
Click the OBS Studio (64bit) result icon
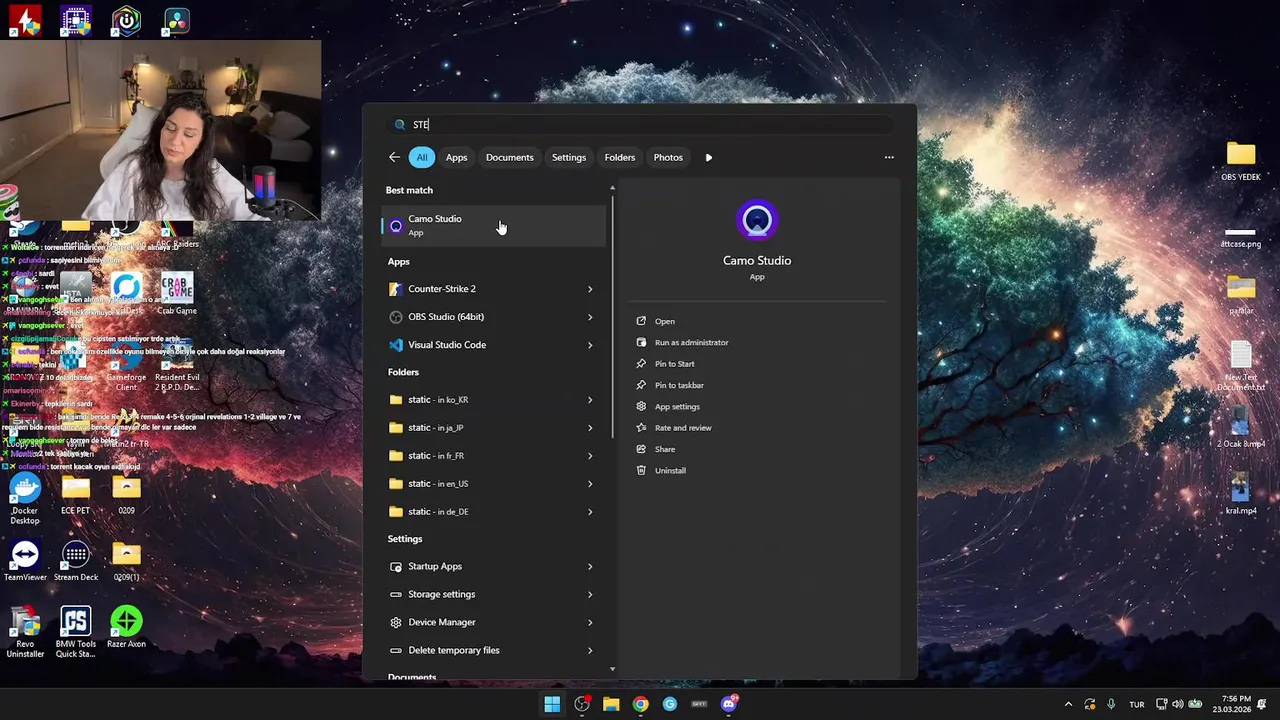pos(396,317)
